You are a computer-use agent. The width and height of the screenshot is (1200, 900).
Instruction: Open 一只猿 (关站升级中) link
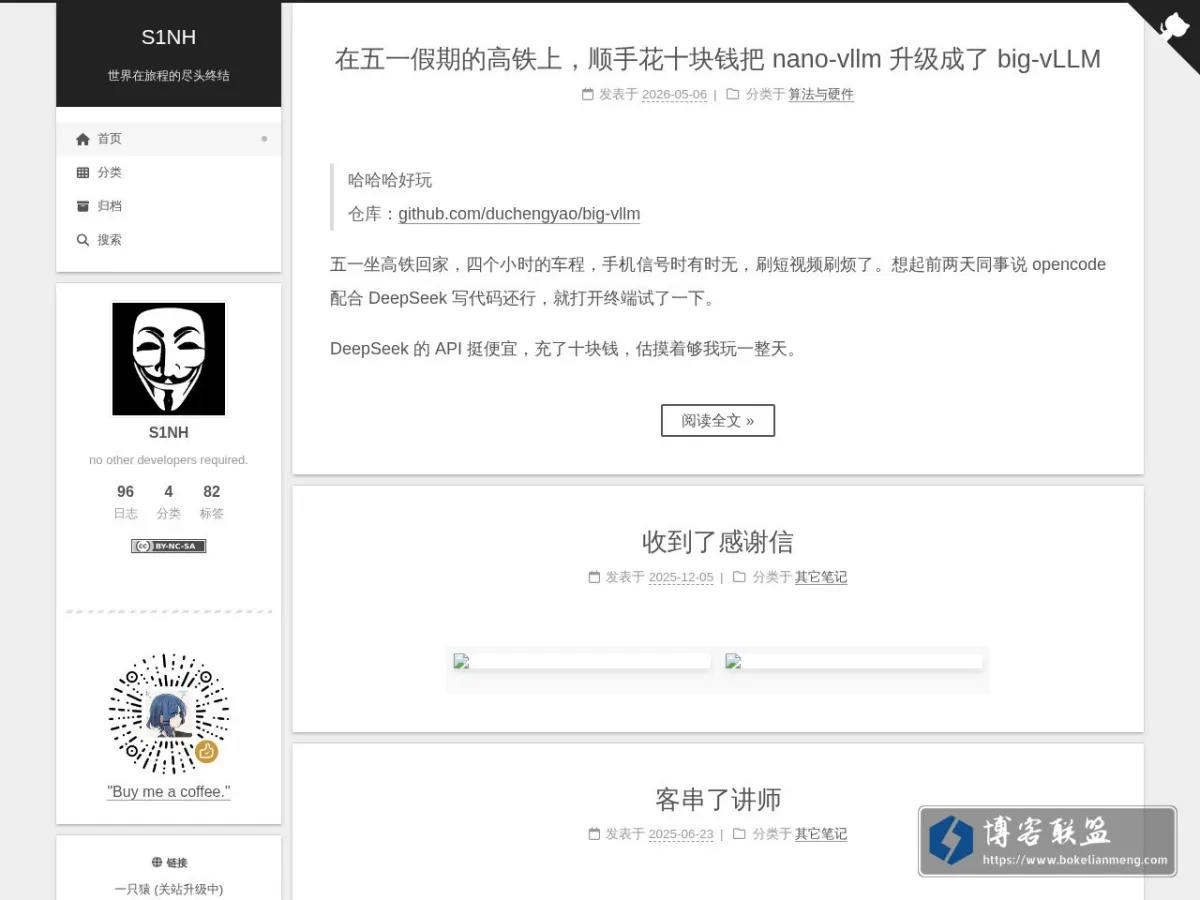tap(168, 889)
